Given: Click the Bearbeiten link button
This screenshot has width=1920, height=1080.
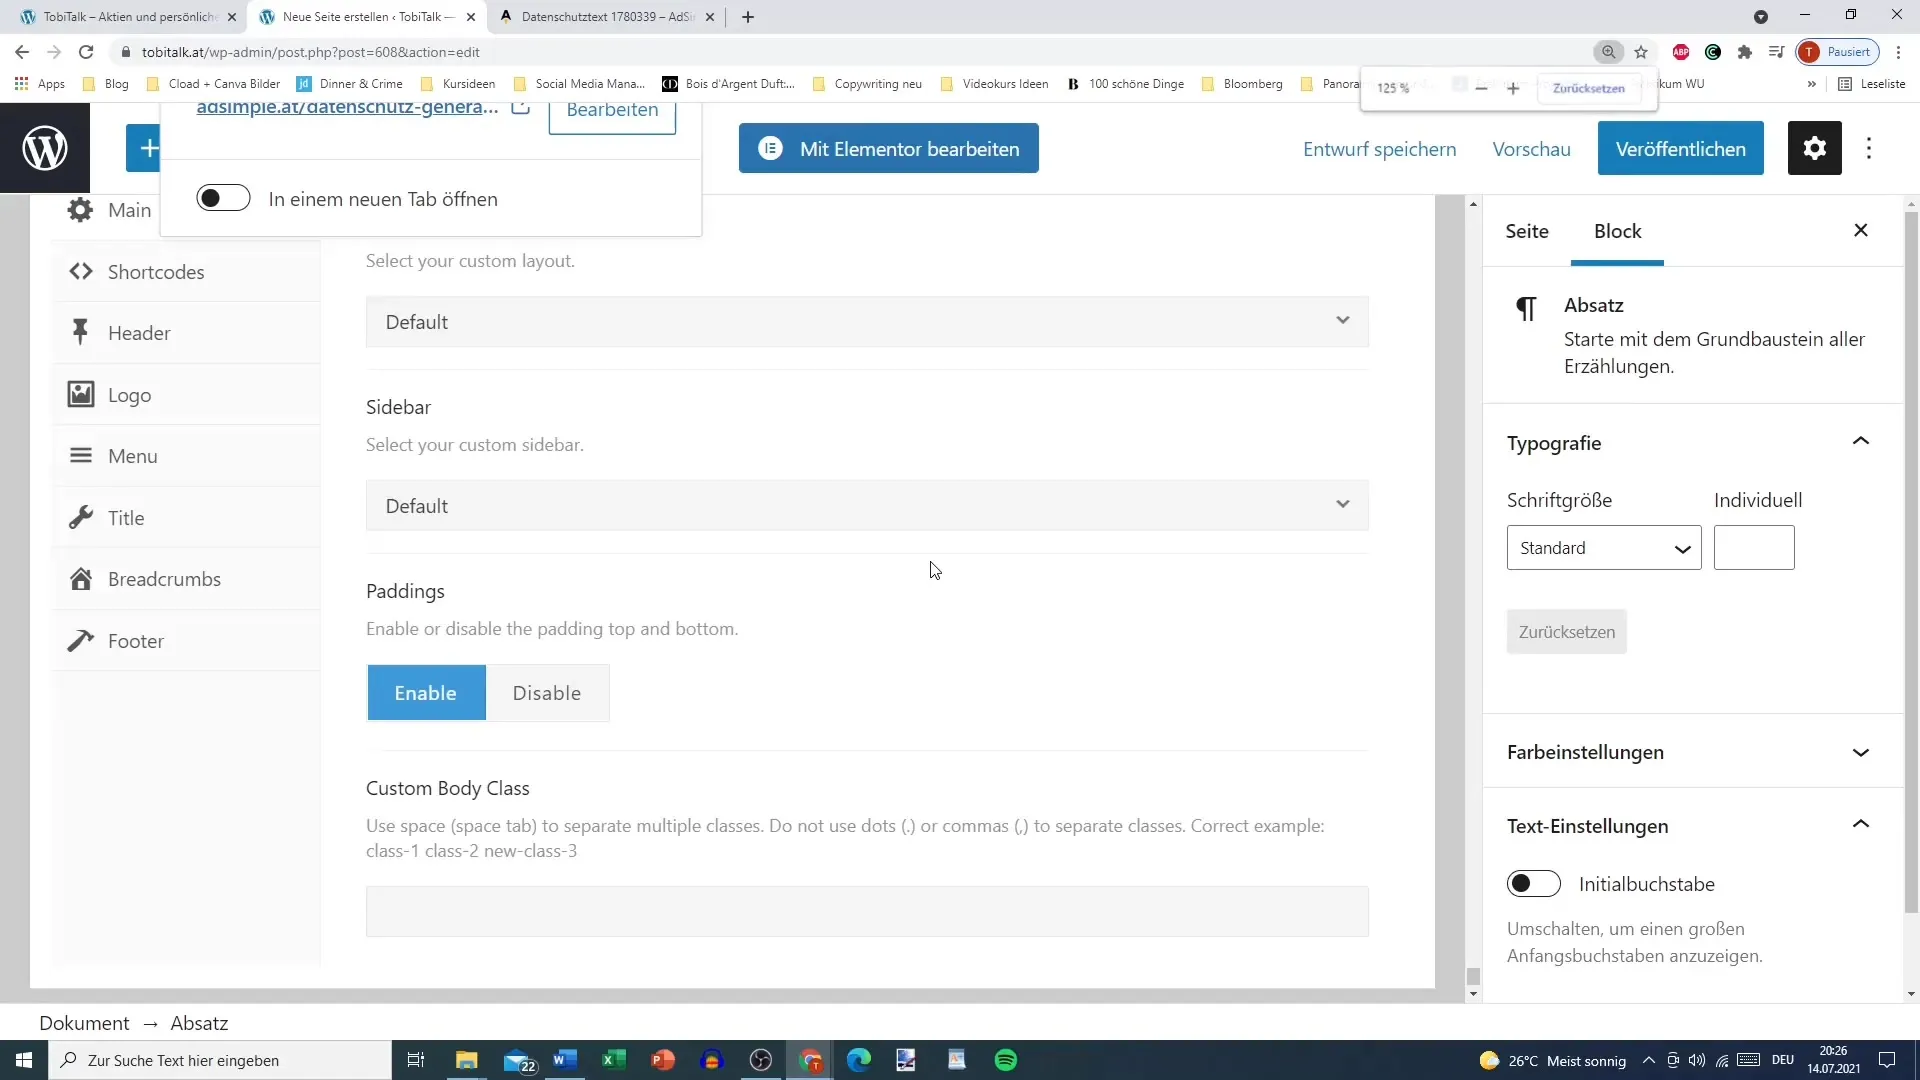Looking at the screenshot, I should [612, 110].
